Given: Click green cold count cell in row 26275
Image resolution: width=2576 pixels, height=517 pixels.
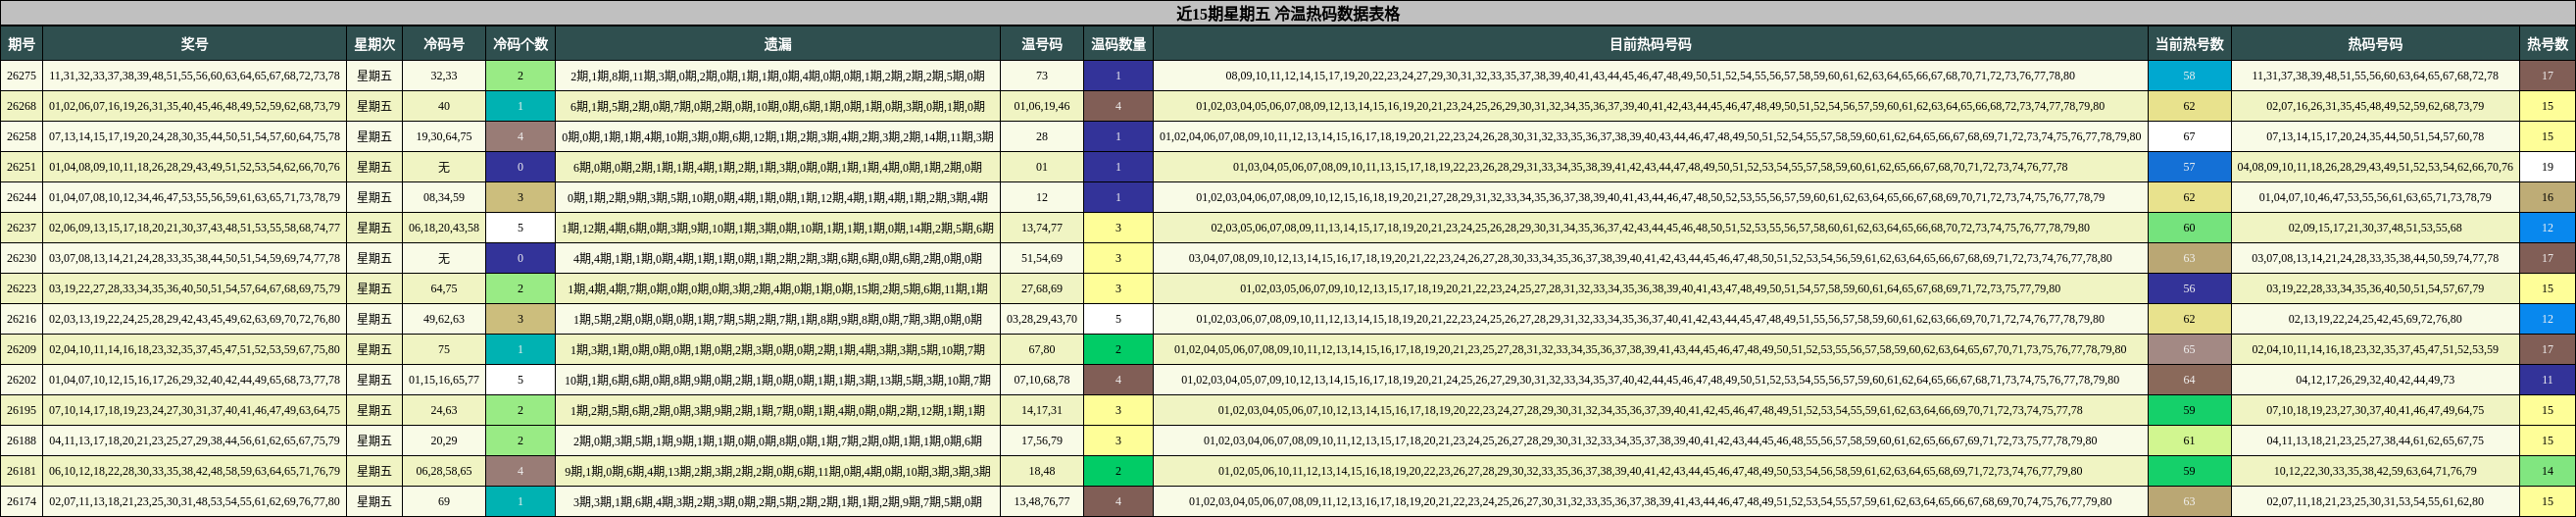Looking at the screenshot, I should click(x=520, y=76).
